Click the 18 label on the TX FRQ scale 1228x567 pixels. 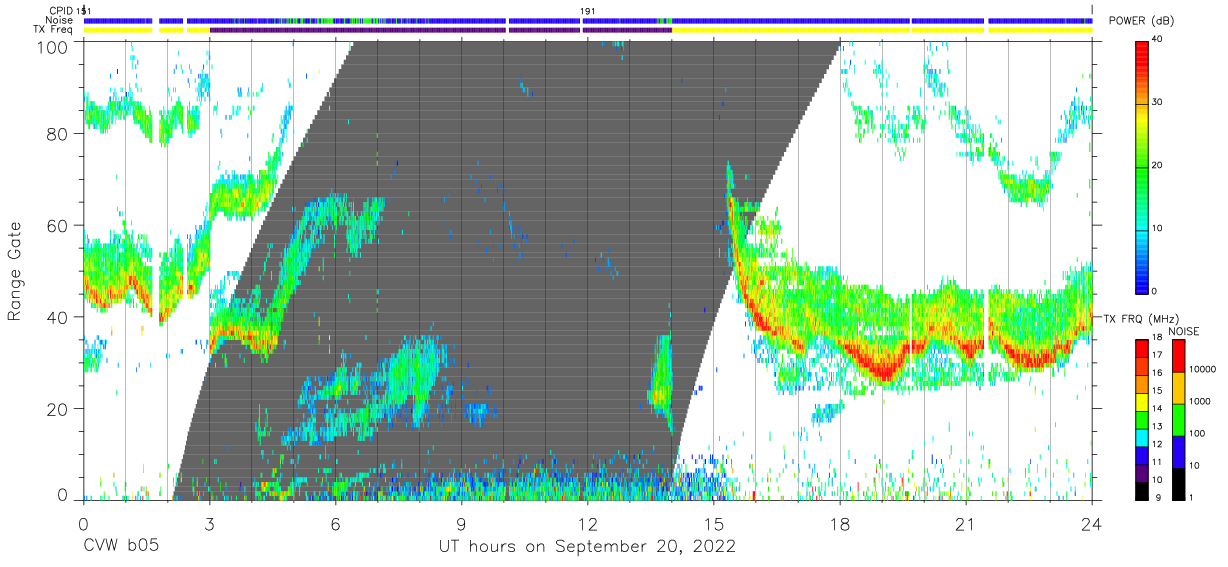pyautogui.click(x=1157, y=338)
